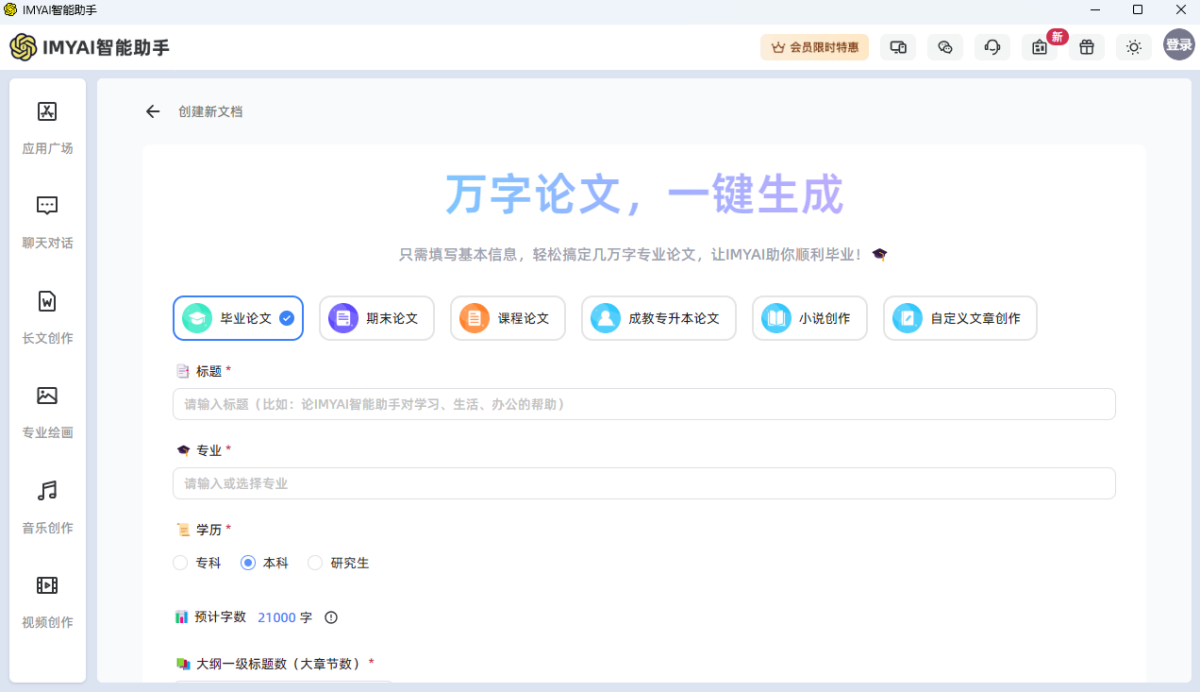The image size is (1200, 692).
Task: Open the device/client download icon in header
Action: coord(898,47)
